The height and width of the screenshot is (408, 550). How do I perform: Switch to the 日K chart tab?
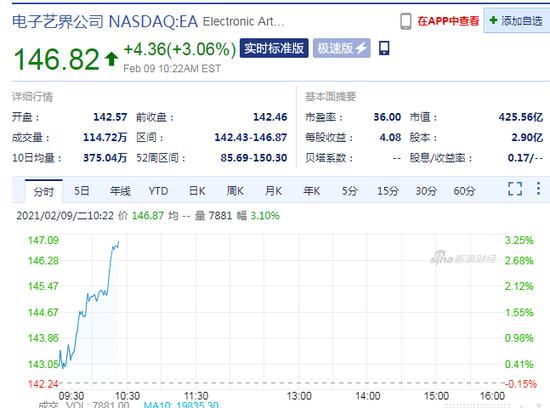click(x=197, y=191)
